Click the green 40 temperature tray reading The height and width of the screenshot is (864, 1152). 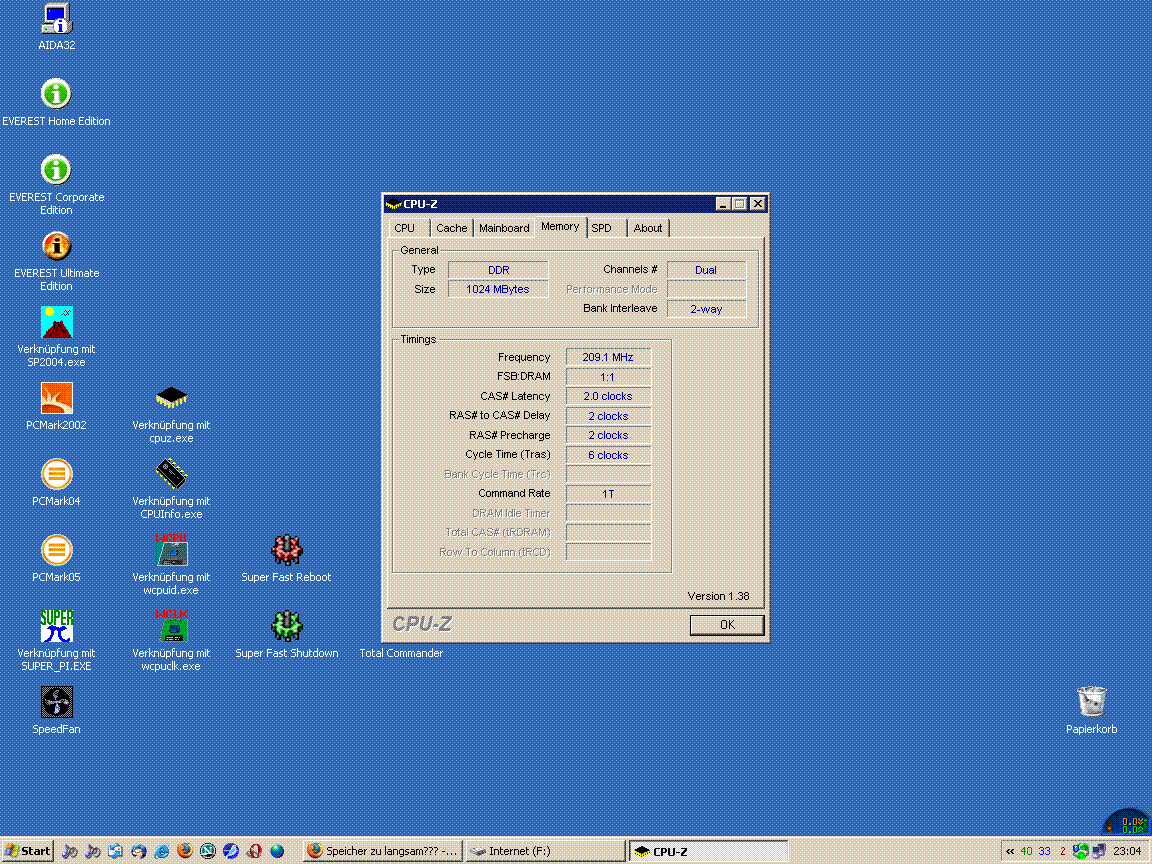point(1026,851)
